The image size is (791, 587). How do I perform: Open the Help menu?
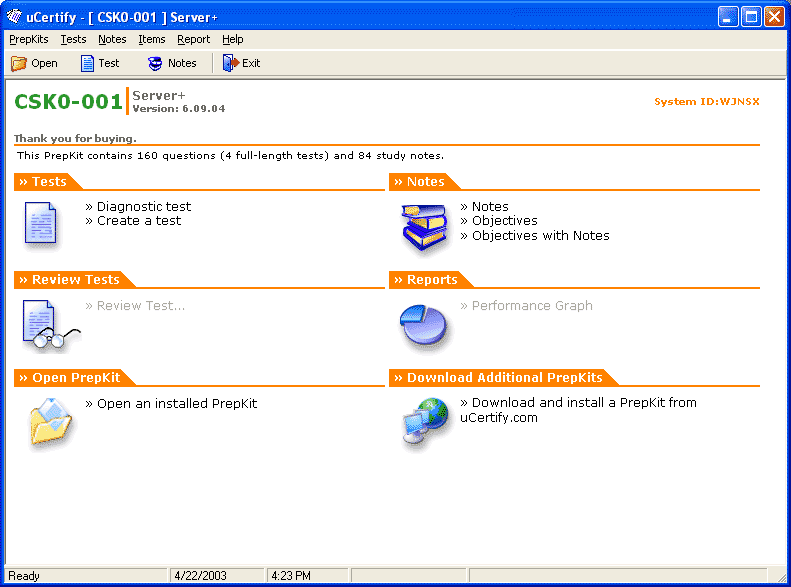click(x=233, y=39)
